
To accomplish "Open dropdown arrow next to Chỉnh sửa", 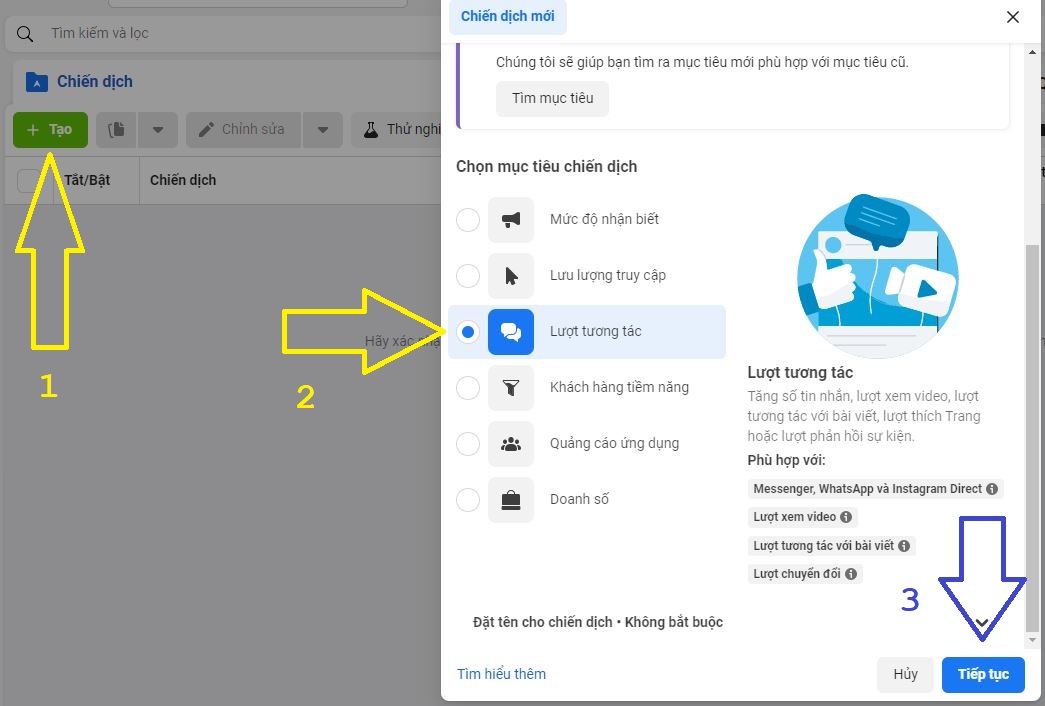I will pyautogui.click(x=323, y=129).
